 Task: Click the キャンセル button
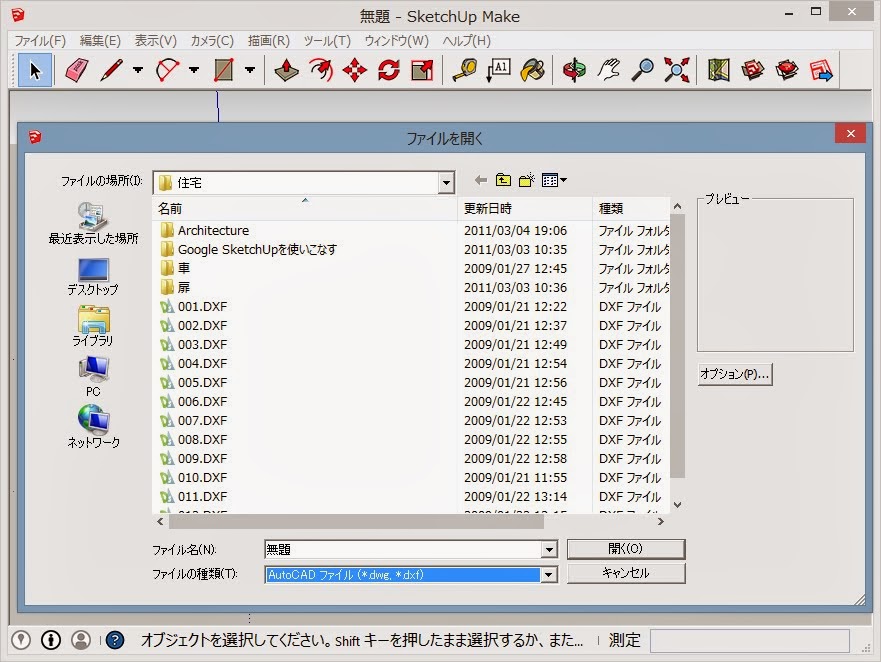tap(626, 573)
